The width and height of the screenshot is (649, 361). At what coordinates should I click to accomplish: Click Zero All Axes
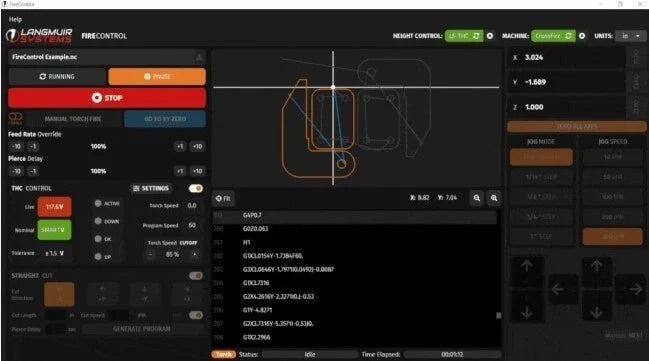coord(577,126)
